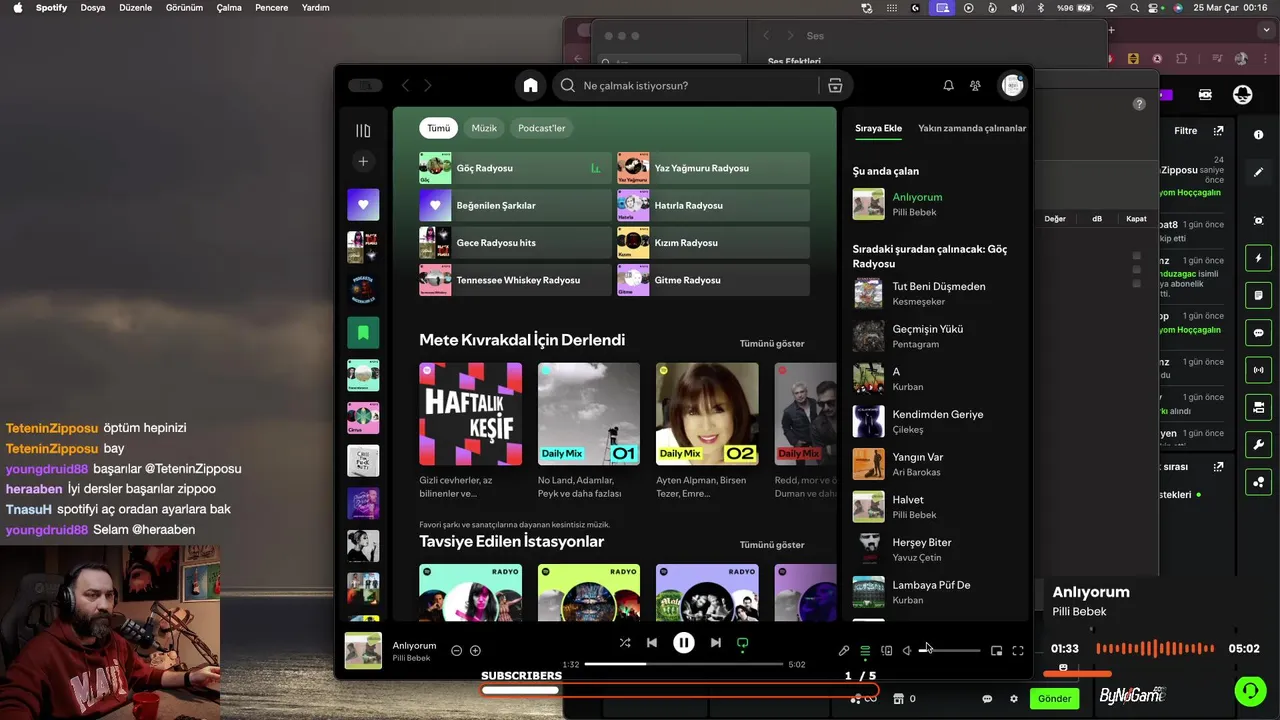Play Tut Beni Düşmeden from queue
The height and width of the screenshot is (720, 1280).
point(938,293)
